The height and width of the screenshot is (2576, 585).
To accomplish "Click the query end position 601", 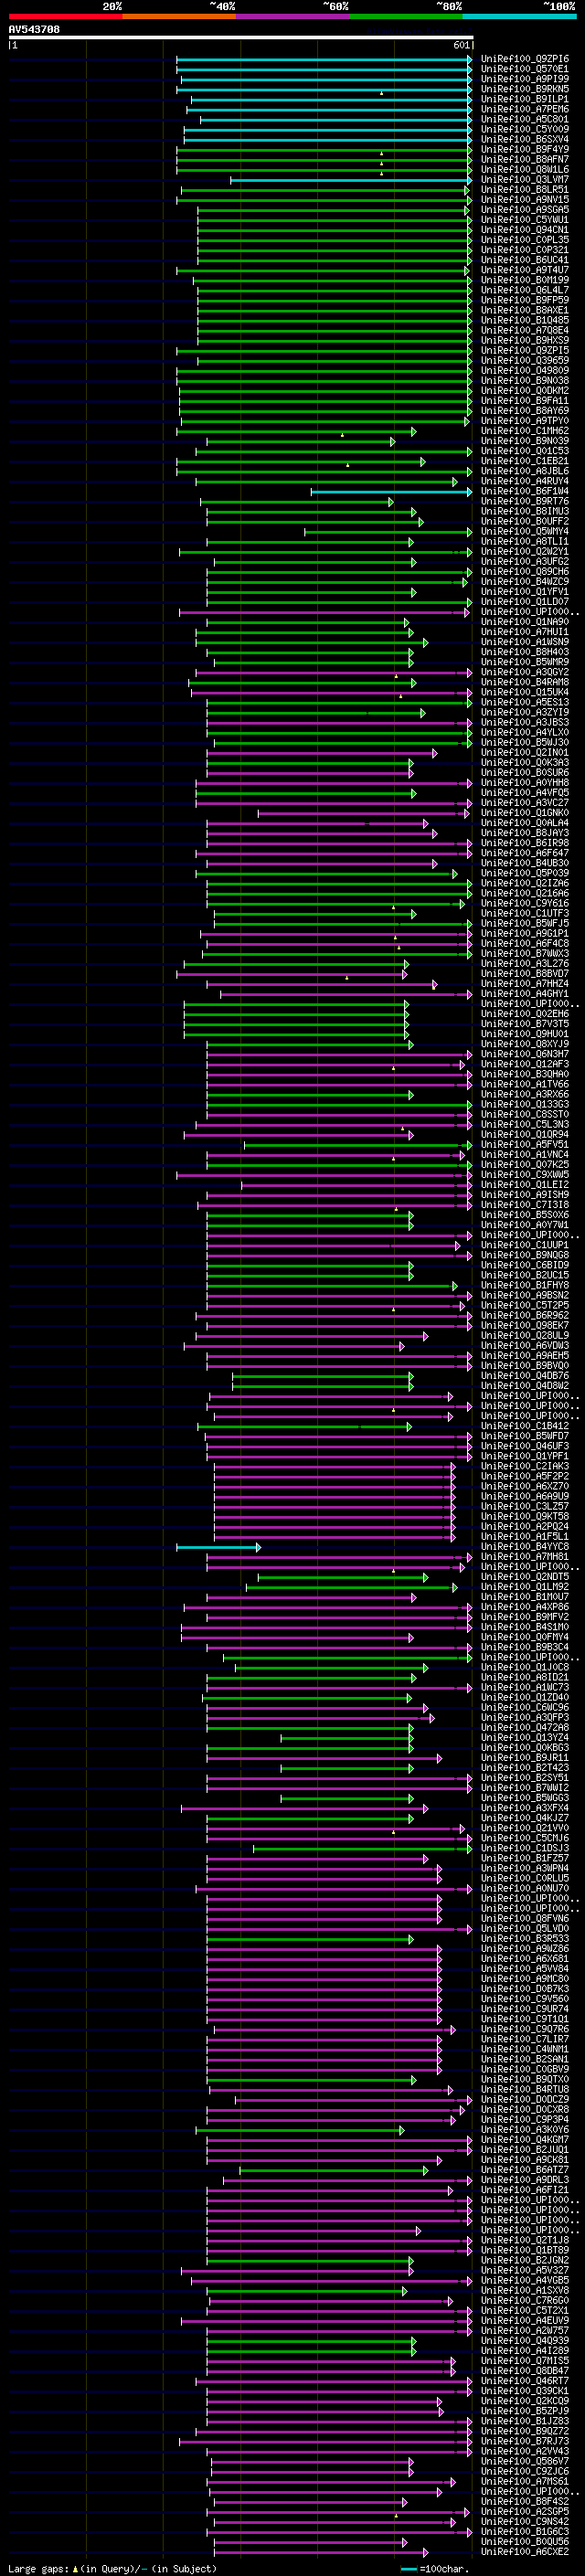I will (461, 45).
